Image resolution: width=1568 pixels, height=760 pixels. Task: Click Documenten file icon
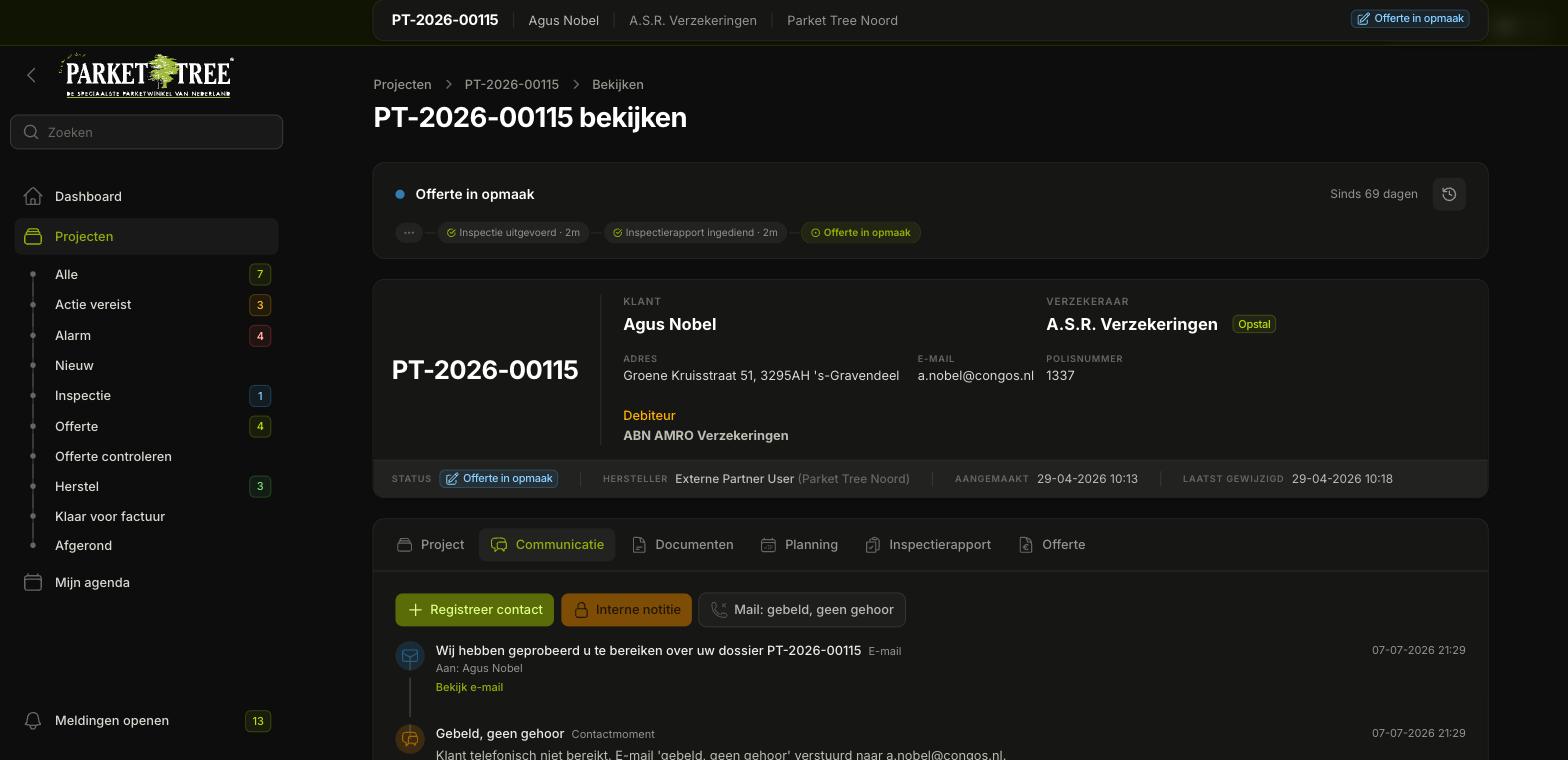tap(639, 545)
